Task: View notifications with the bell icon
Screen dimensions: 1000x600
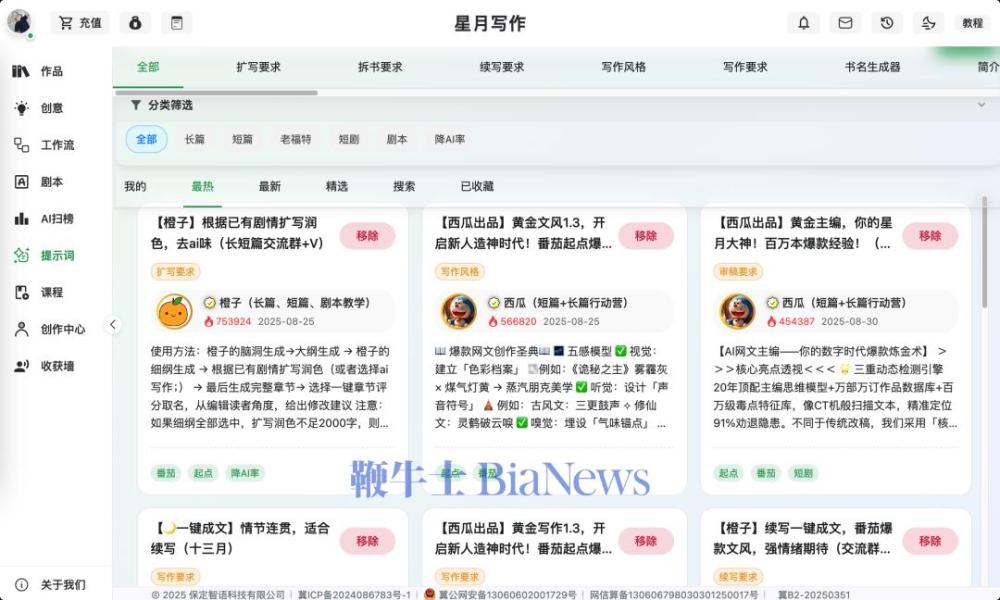Action: tap(803, 22)
